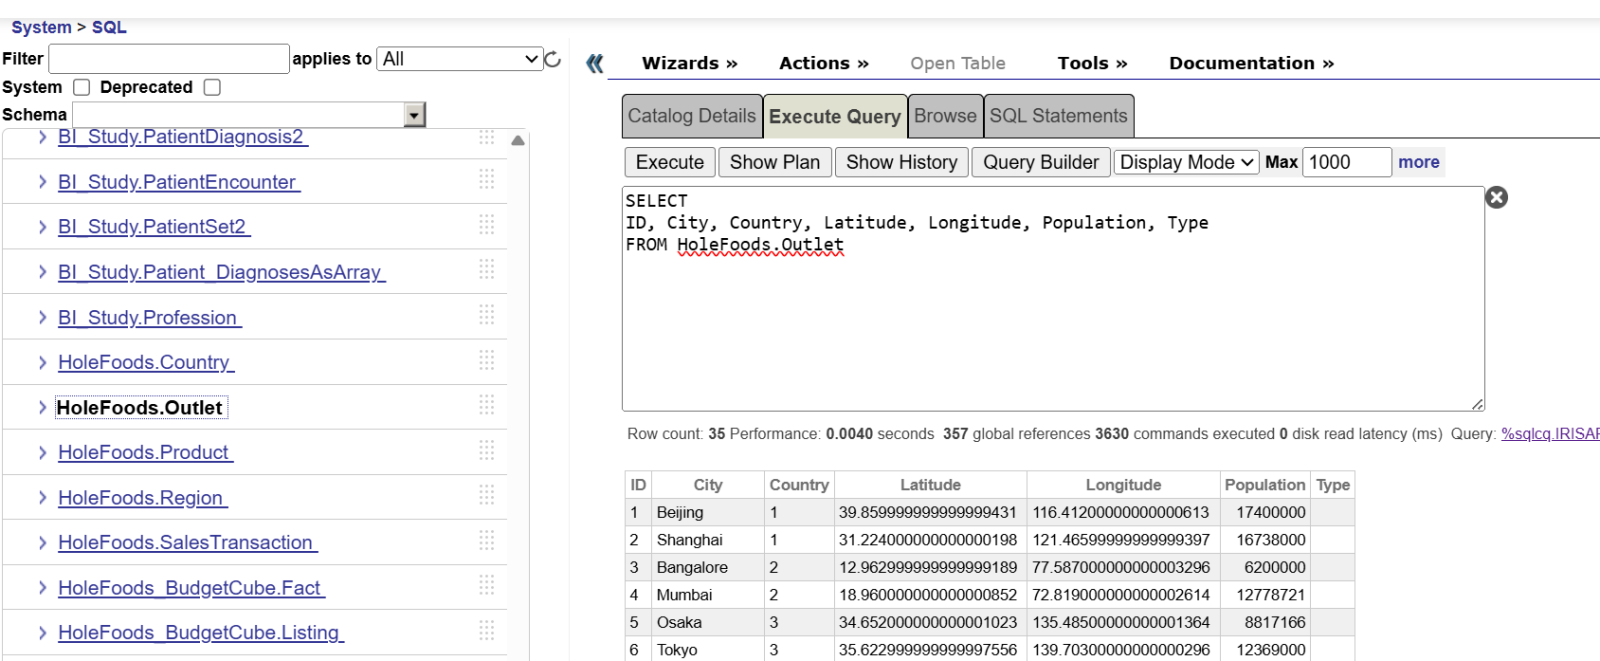Open the applies-to All dropdown
This screenshot has width=1600, height=661.
pos(461,59)
